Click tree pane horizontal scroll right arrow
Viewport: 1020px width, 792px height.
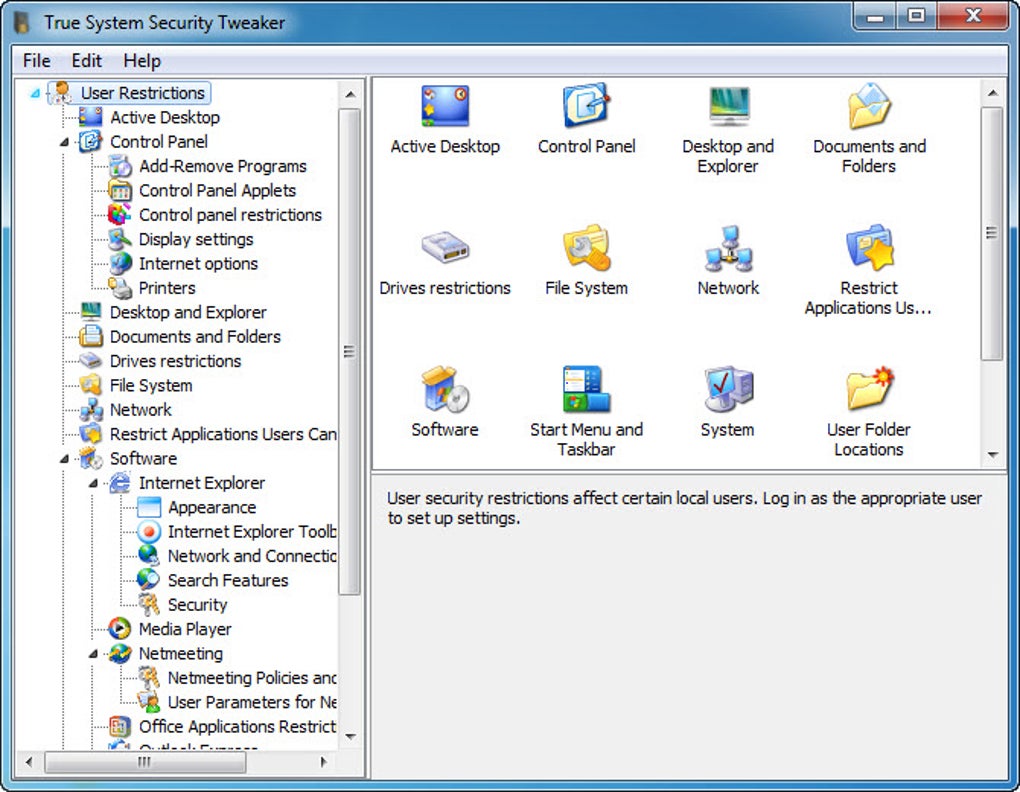click(x=323, y=761)
